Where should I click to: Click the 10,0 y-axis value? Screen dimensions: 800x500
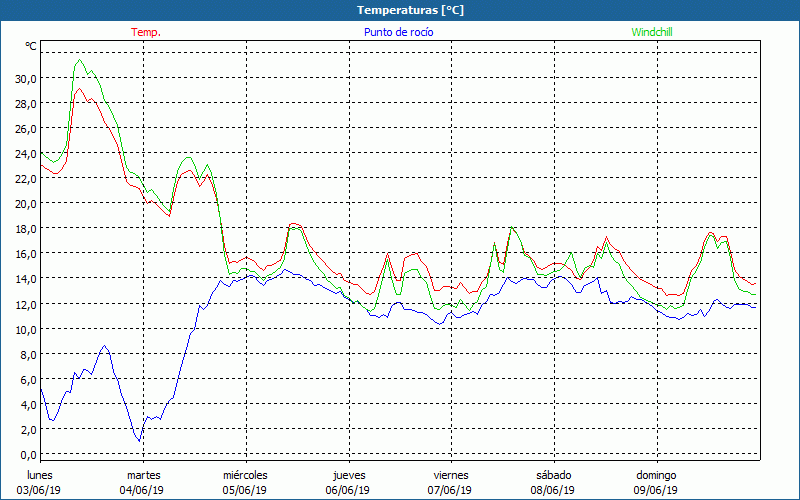[26, 329]
